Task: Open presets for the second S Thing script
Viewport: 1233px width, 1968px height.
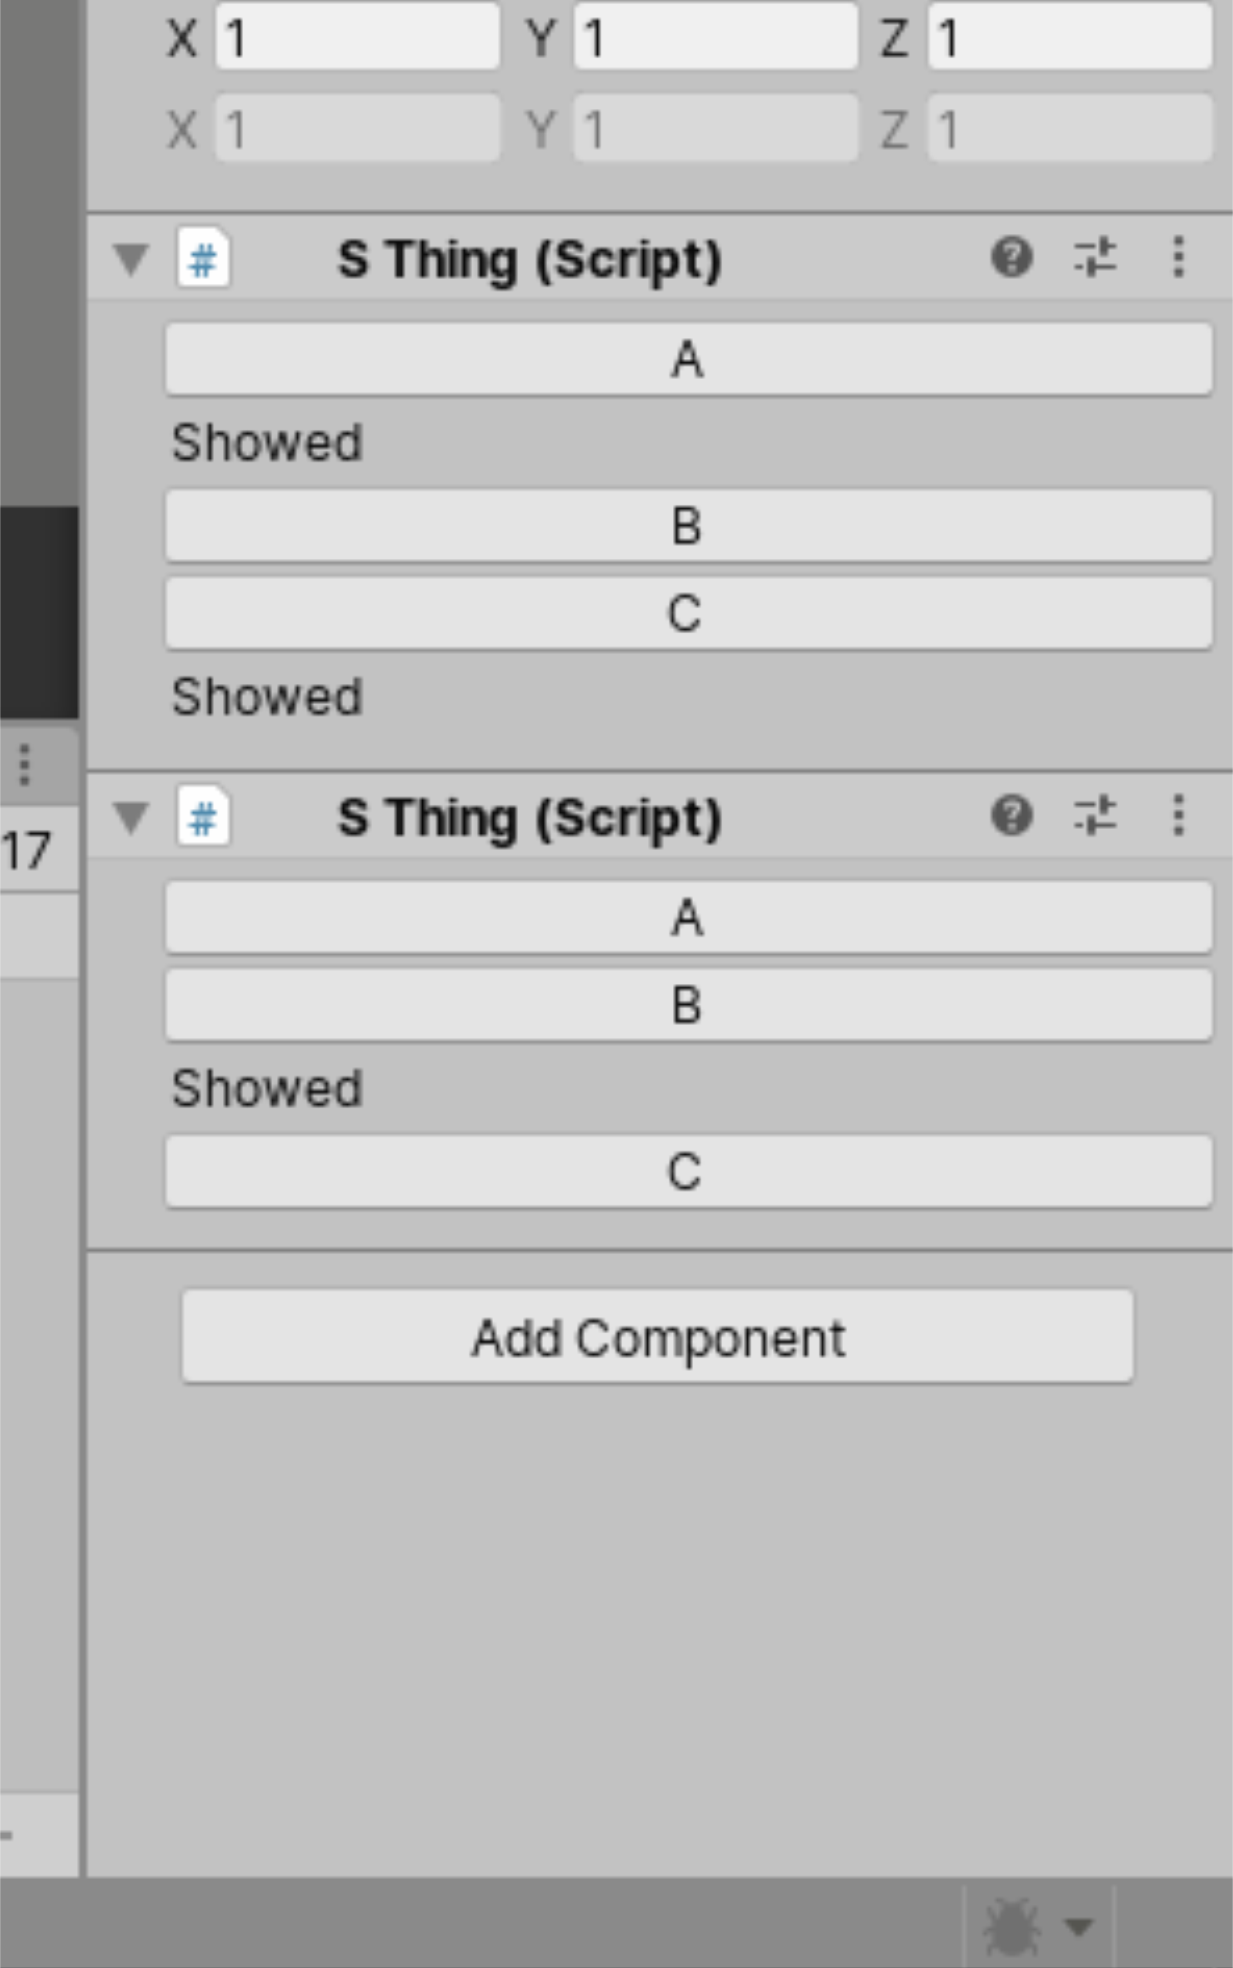Action: pos(1095,816)
